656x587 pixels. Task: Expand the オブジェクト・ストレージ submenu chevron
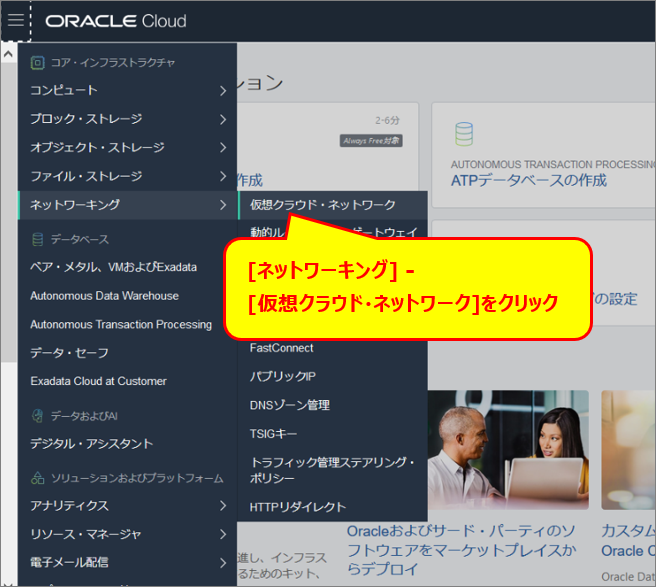223,147
